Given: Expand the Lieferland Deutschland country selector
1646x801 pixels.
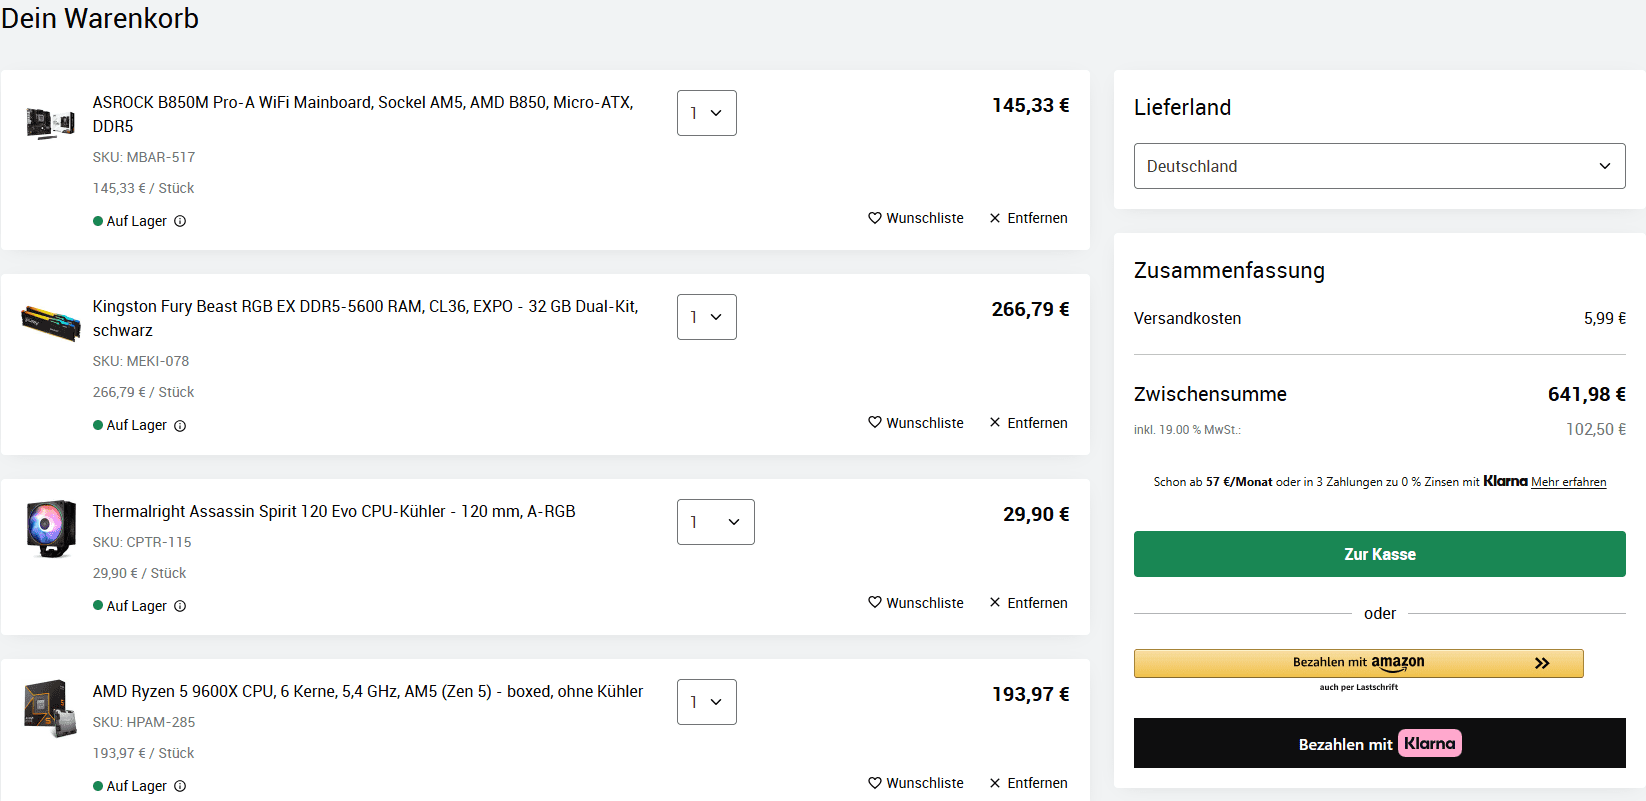Looking at the screenshot, I should [x=1379, y=166].
